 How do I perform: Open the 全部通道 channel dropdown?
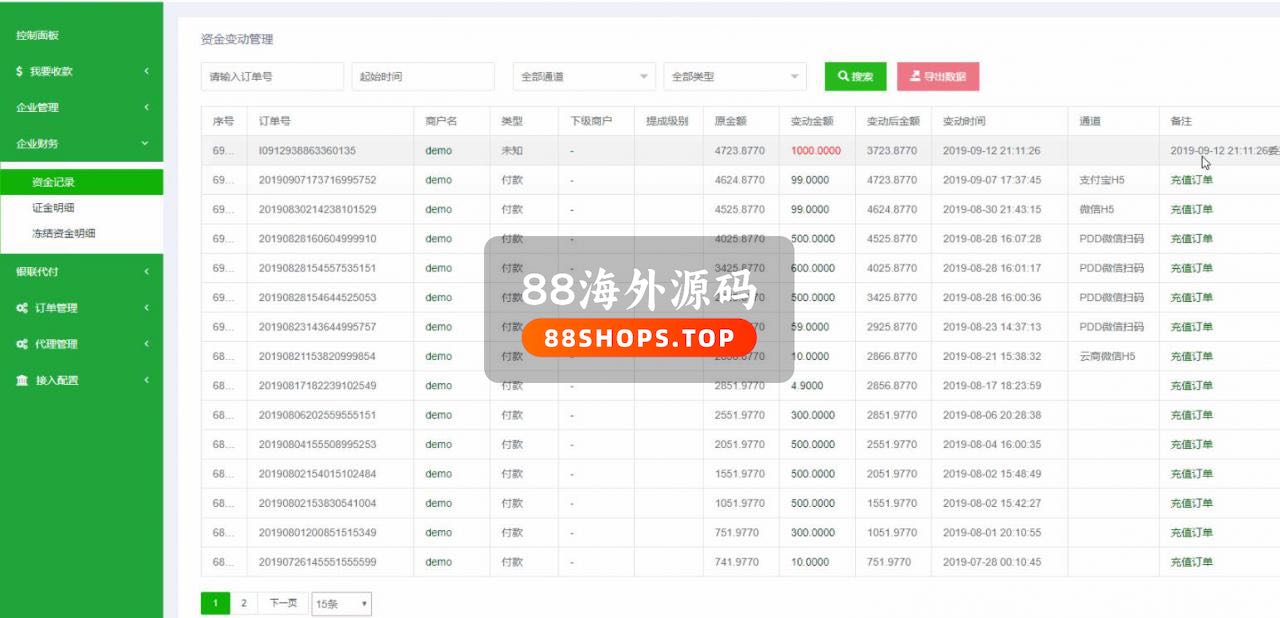pos(584,77)
